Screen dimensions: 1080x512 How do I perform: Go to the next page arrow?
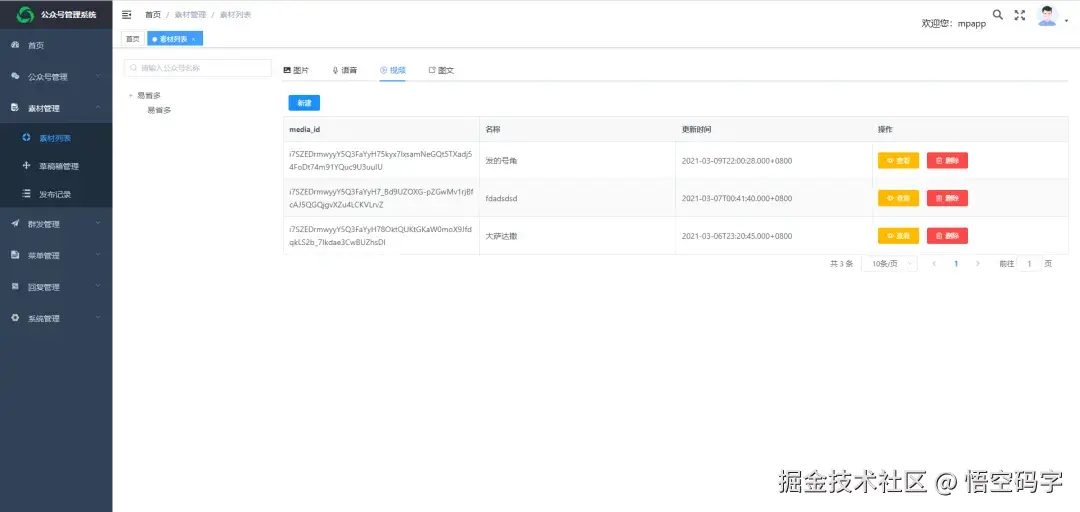pos(977,263)
